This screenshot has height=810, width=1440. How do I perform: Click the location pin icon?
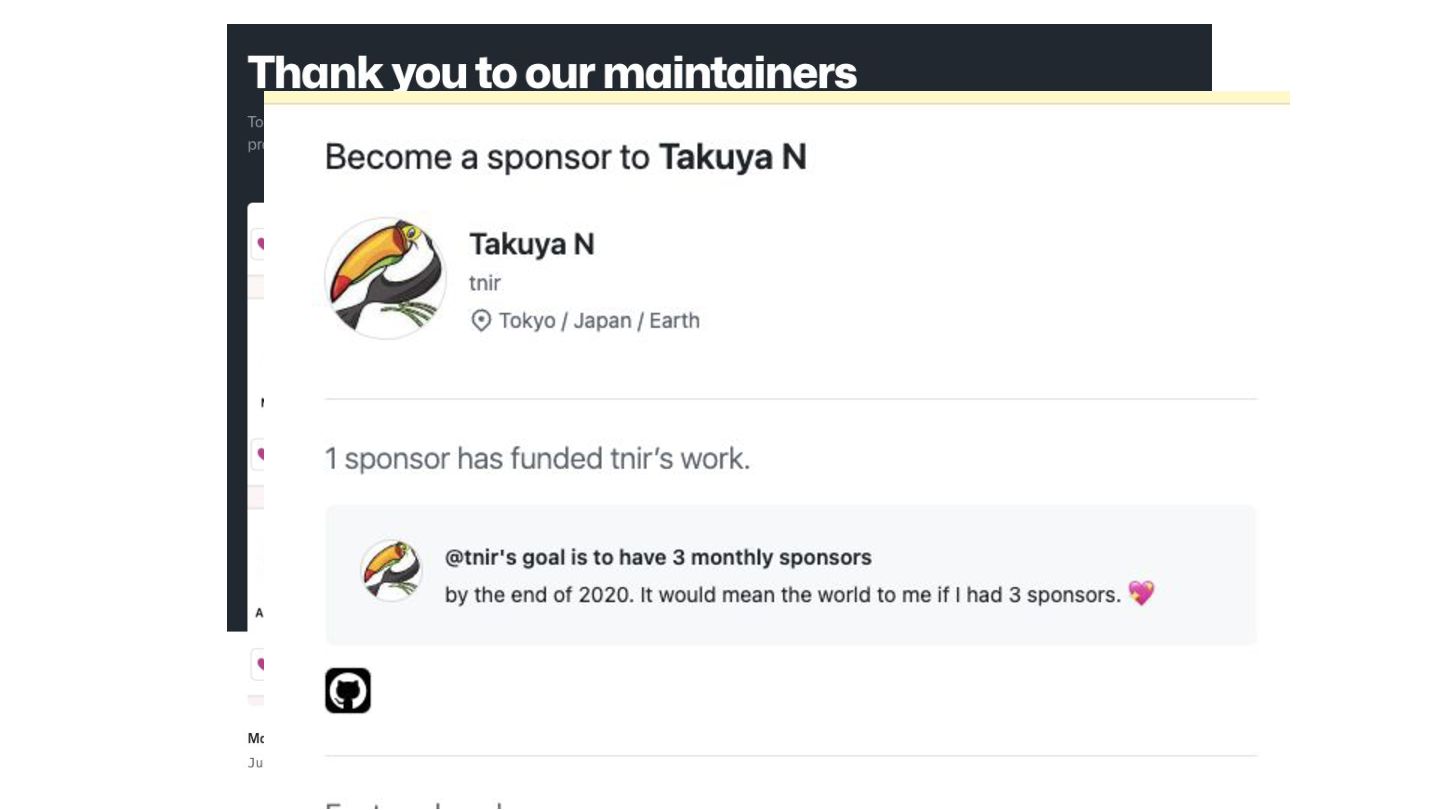point(481,321)
